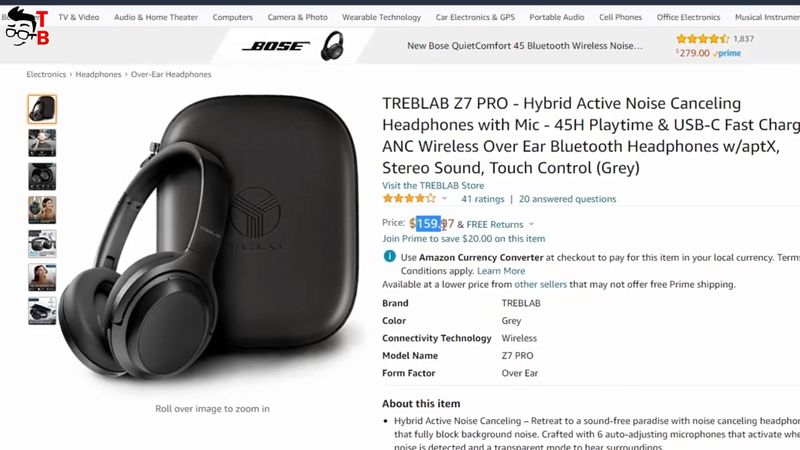Click the Bose ad star rating

pos(703,38)
